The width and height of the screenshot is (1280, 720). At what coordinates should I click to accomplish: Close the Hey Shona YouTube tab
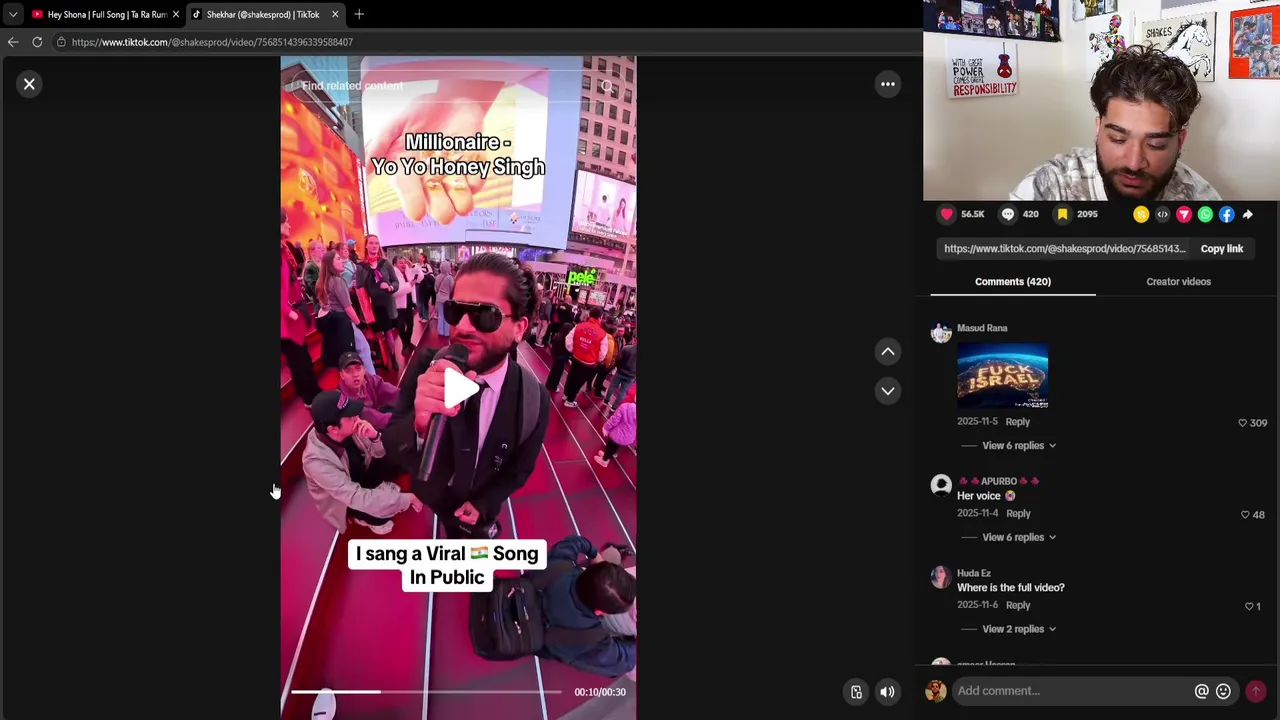pos(175,14)
